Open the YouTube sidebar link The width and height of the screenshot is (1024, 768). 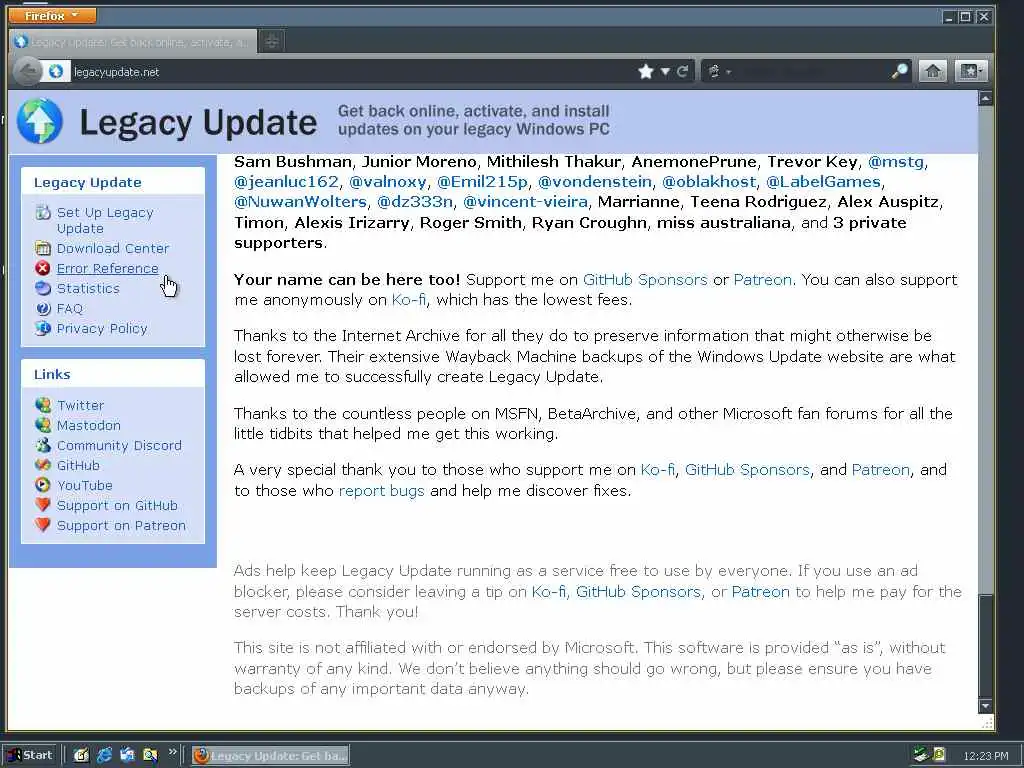(85, 485)
